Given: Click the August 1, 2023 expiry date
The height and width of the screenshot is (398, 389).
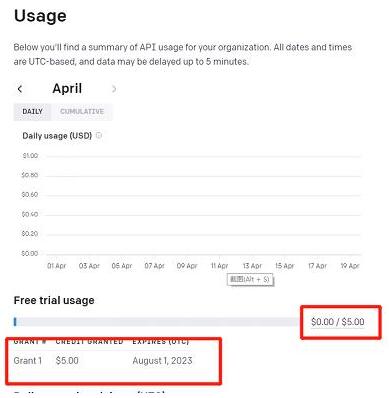Looking at the screenshot, I should point(162,361).
